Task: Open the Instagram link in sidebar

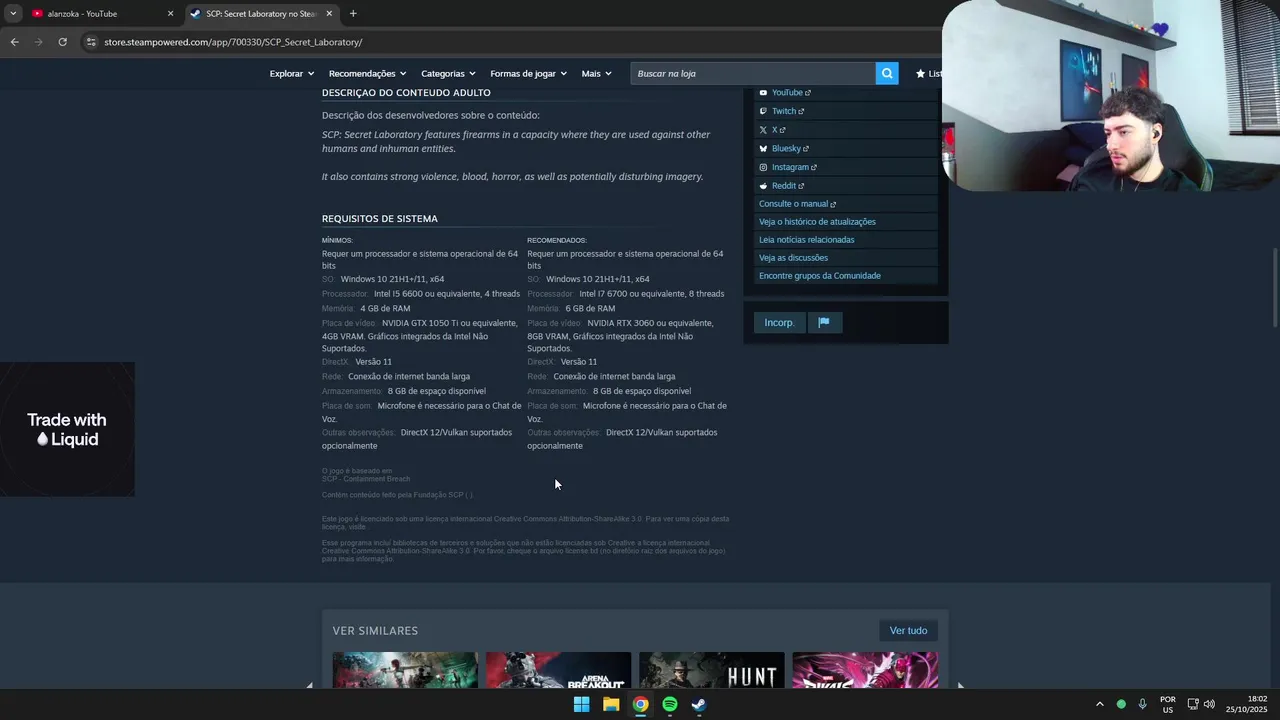Action: [794, 167]
